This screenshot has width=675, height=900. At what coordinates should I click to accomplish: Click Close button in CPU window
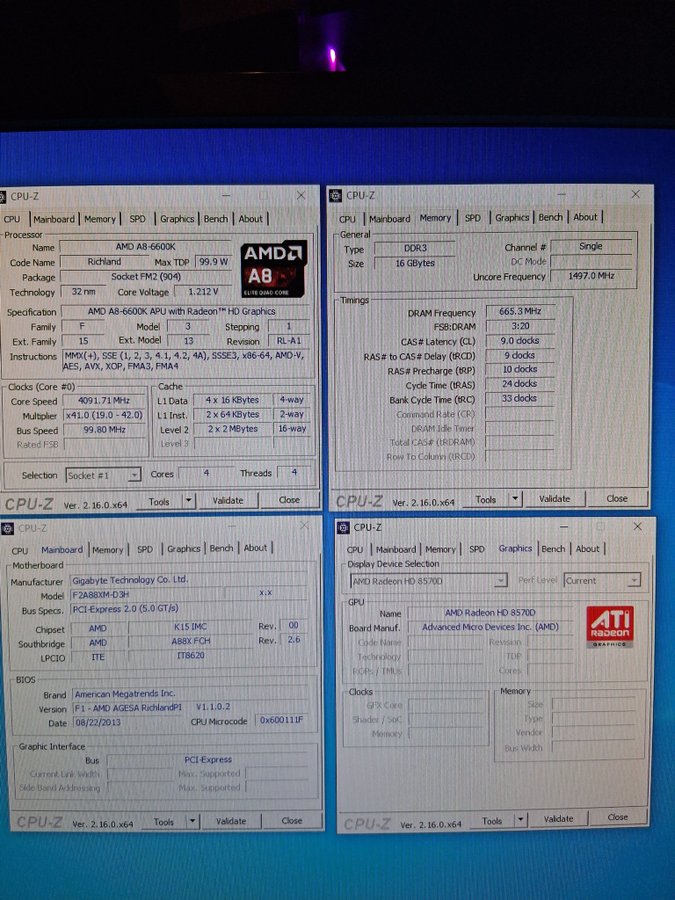pyautogui.click(x=289, y=500)
